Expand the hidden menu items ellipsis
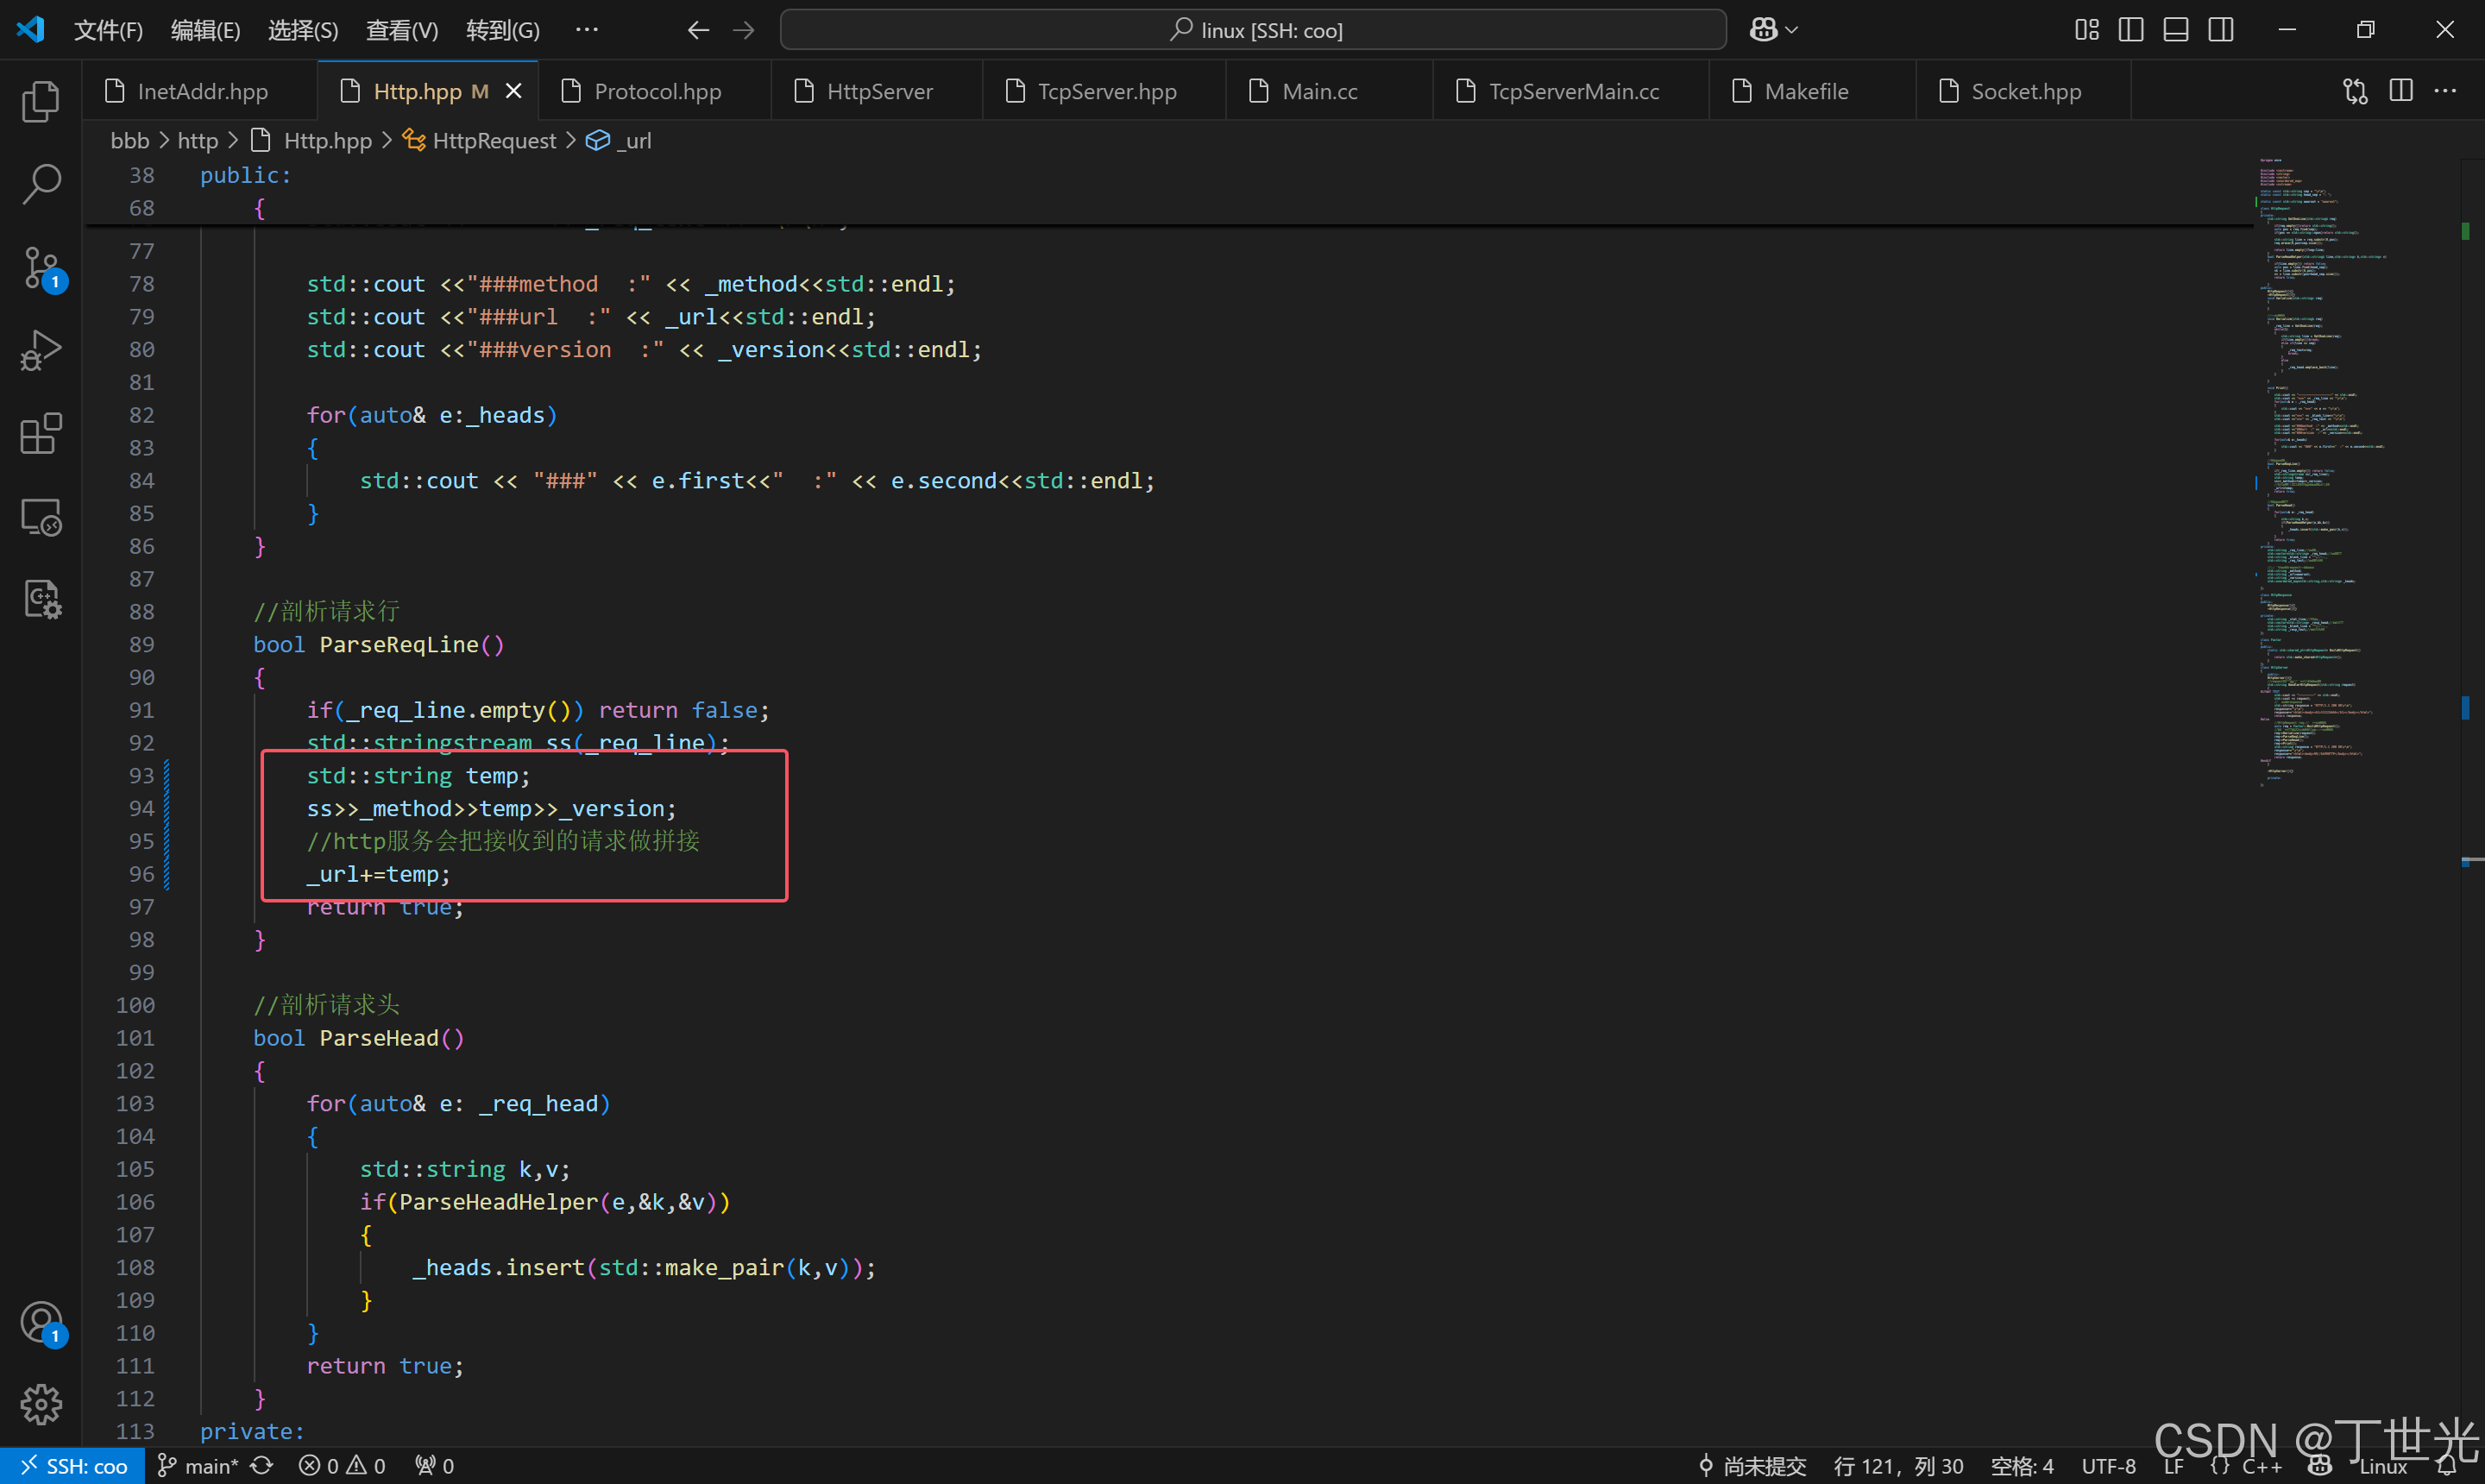The height and width of the screenshot is (1484, 2485). click(x=587, y=30)
